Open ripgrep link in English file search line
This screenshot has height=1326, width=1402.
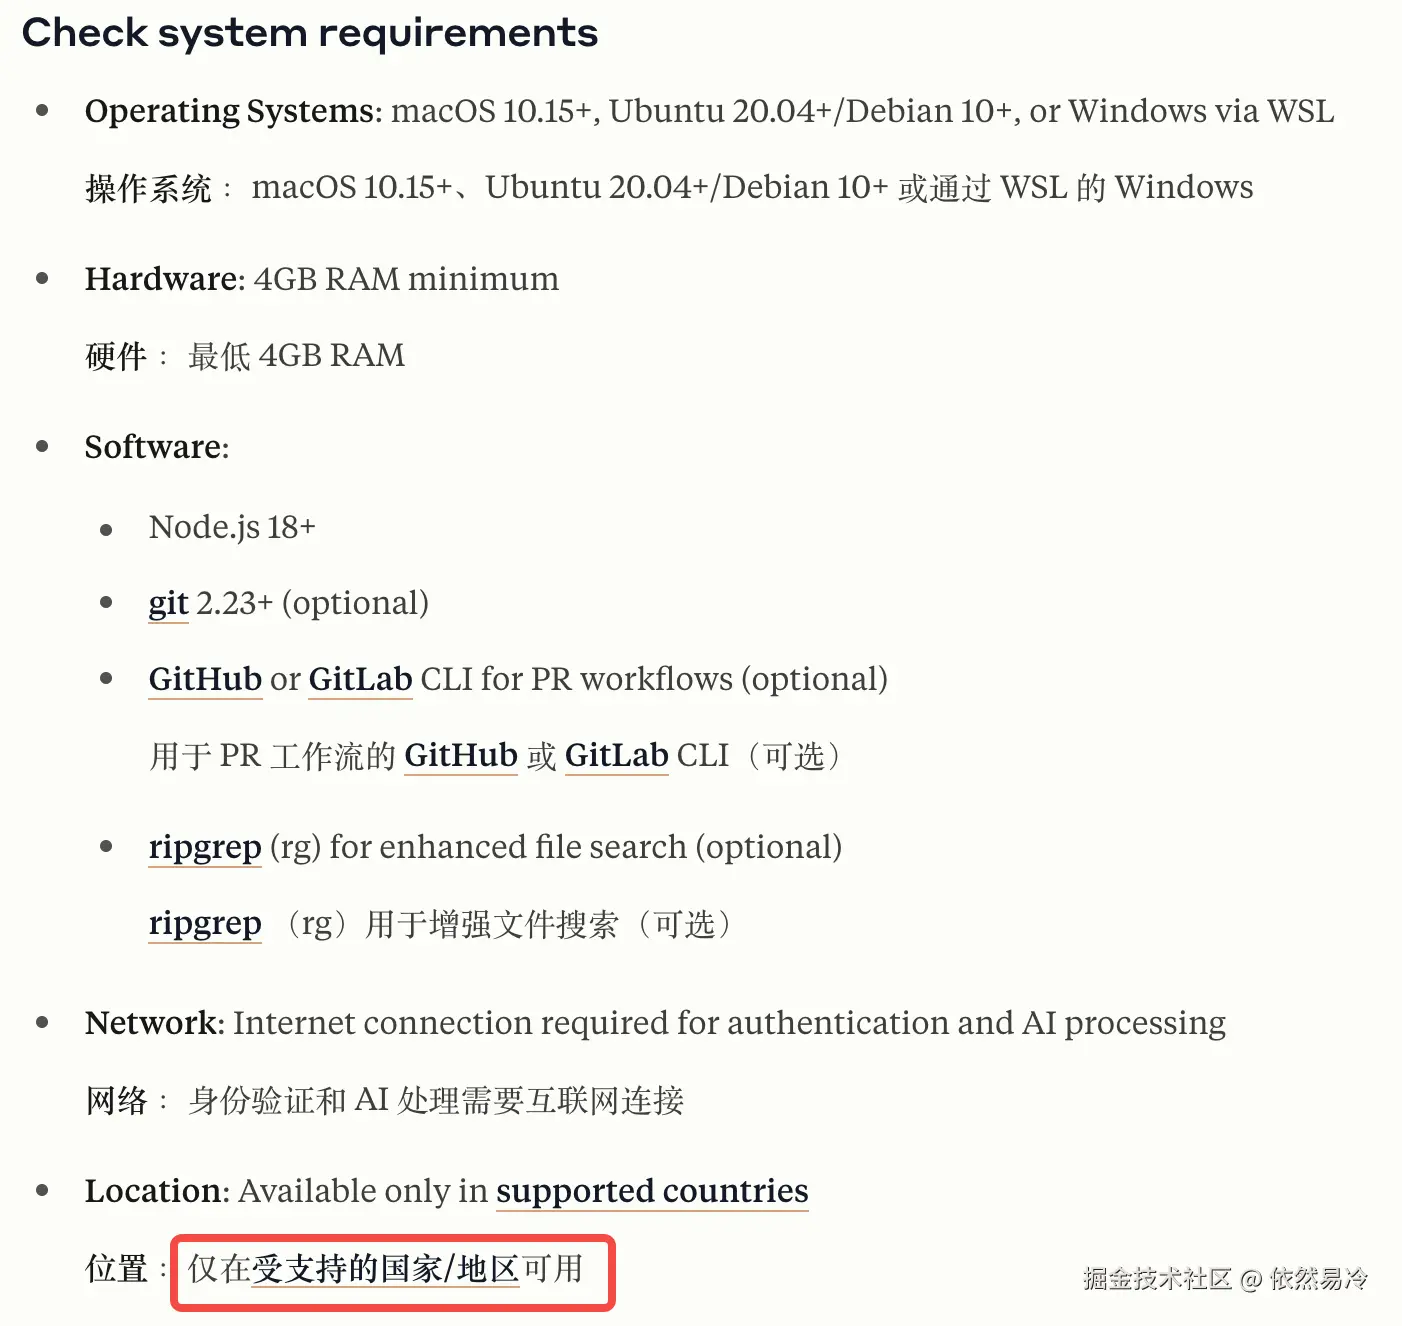pyautogui.click(x=205, y=848)
